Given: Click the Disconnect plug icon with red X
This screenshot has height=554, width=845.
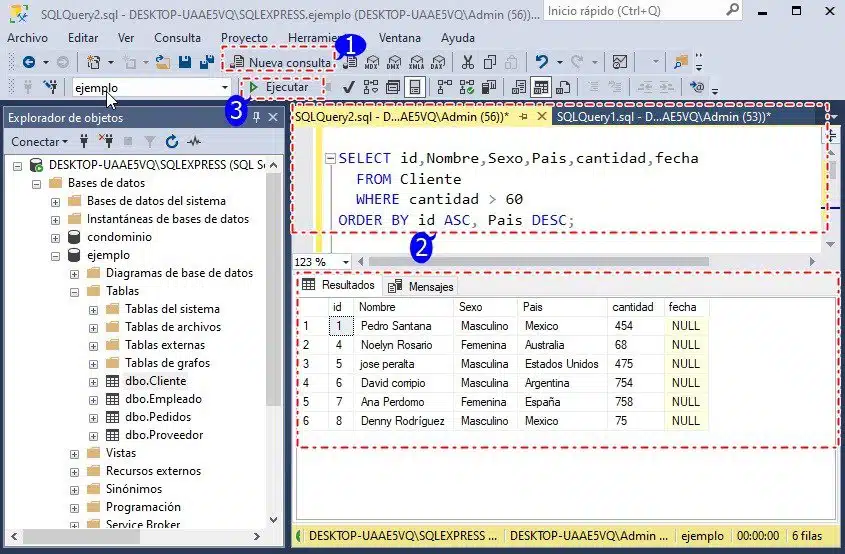Looking at the screenshot, I should tap(109, 142).
